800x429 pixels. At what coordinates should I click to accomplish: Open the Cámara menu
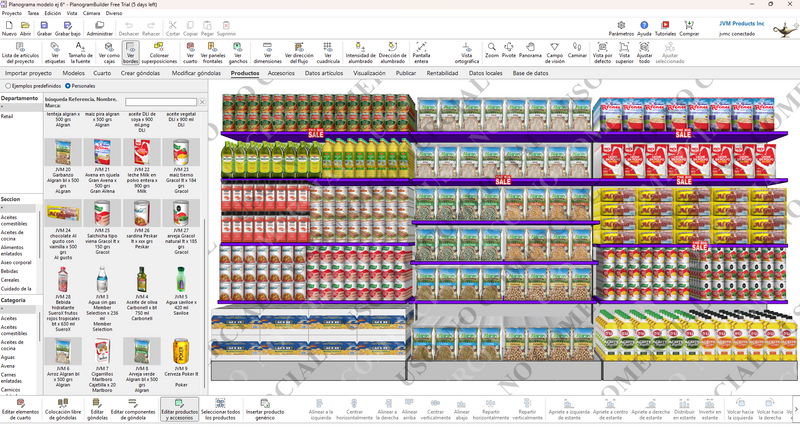coord(91,13)
